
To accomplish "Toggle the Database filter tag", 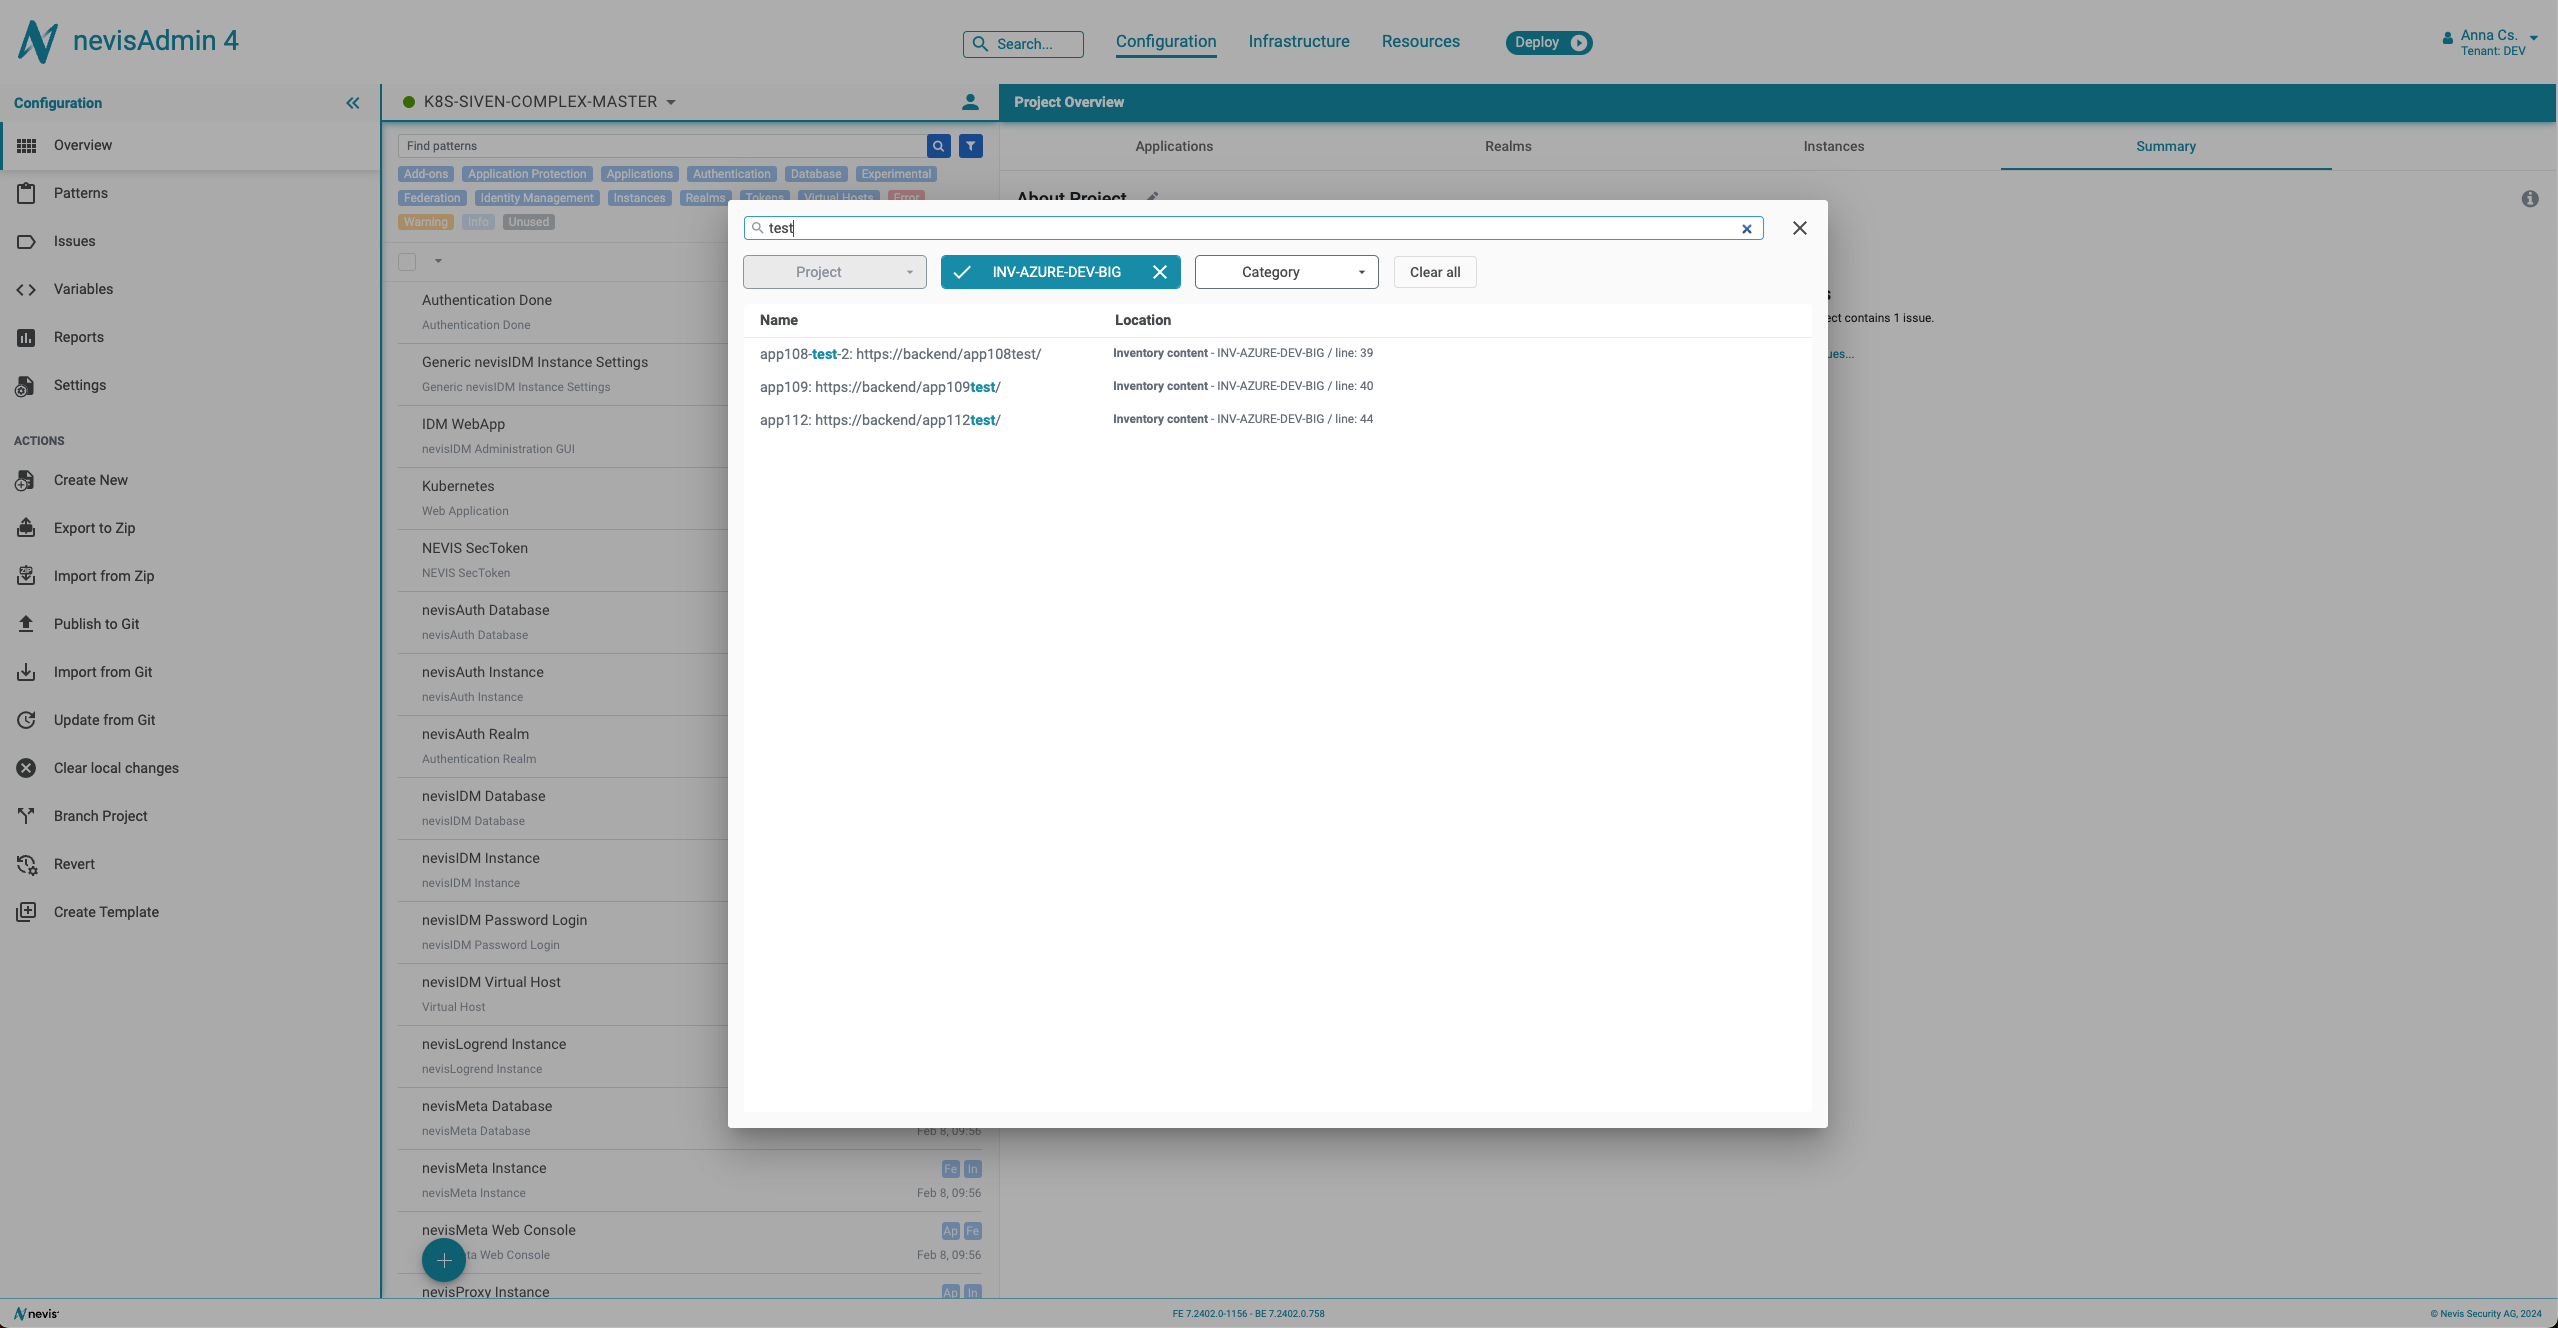I will (816, 175).
